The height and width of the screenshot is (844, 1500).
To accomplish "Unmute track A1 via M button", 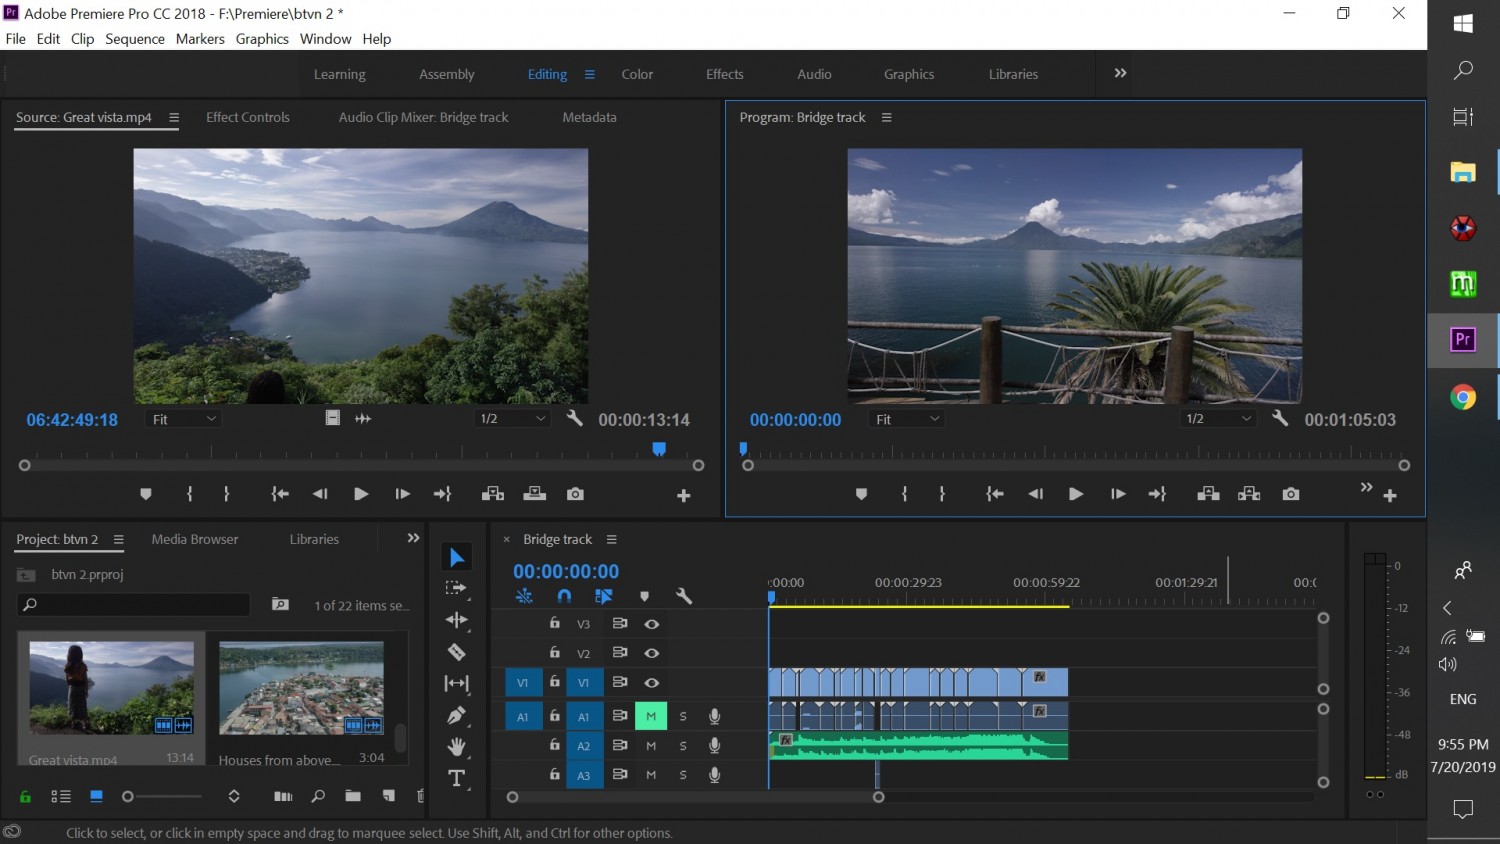I will (x=651, y=716).
